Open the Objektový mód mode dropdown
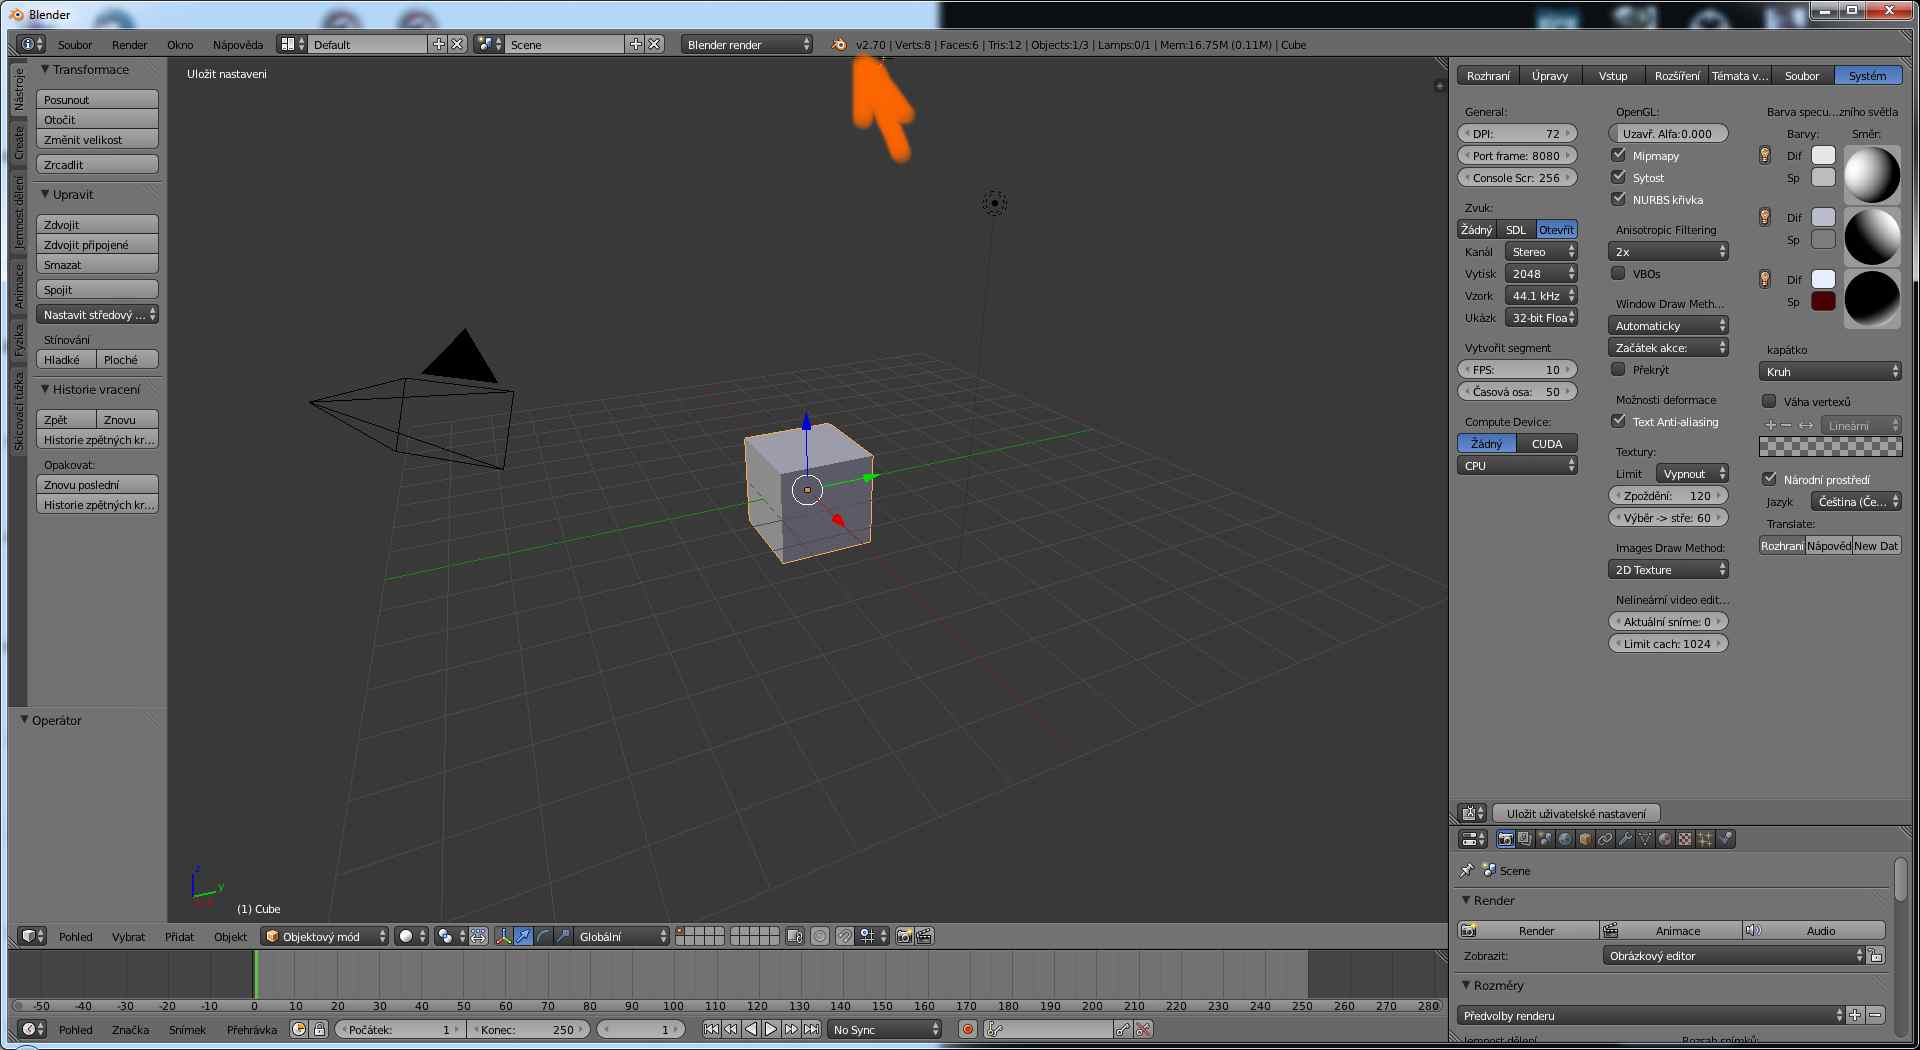The height and width of the screenshot is (1050, 1920). (325, 936)
